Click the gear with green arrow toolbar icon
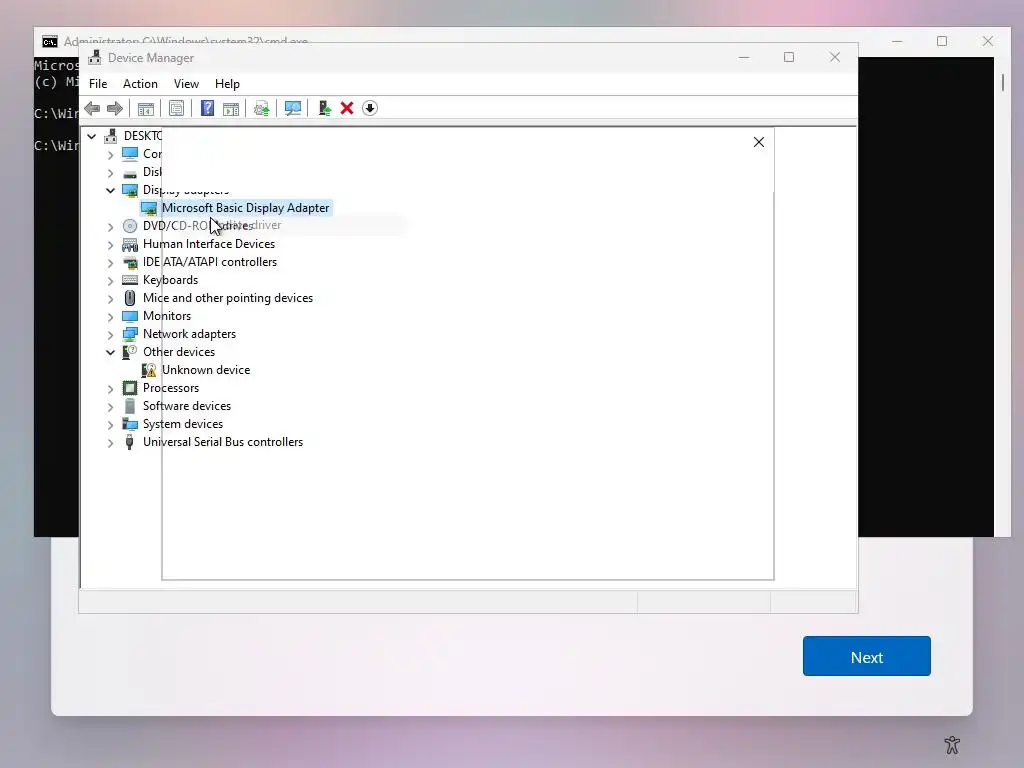The height and width of the screenshot is (768, 1024). pyautogui.click(x=261, y=108)
